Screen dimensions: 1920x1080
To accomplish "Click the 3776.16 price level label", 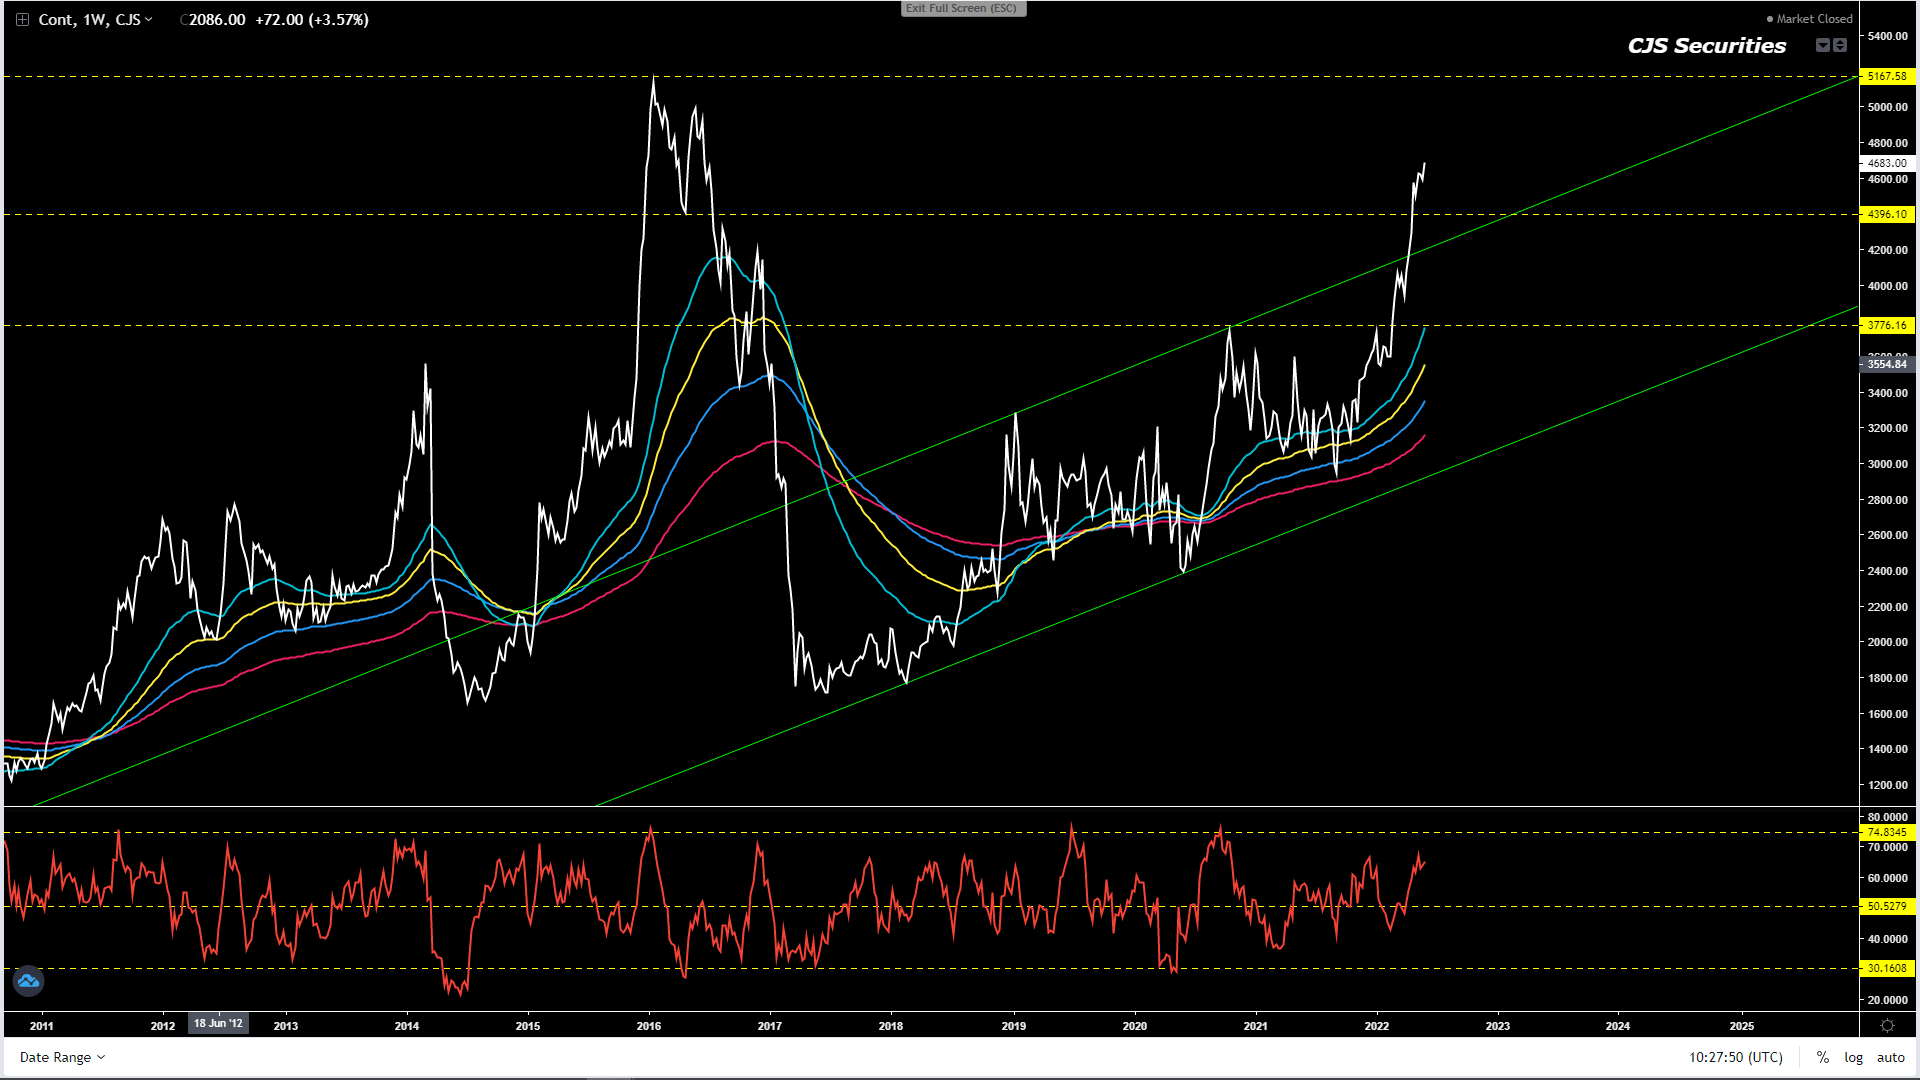I will pos(1887,325).
